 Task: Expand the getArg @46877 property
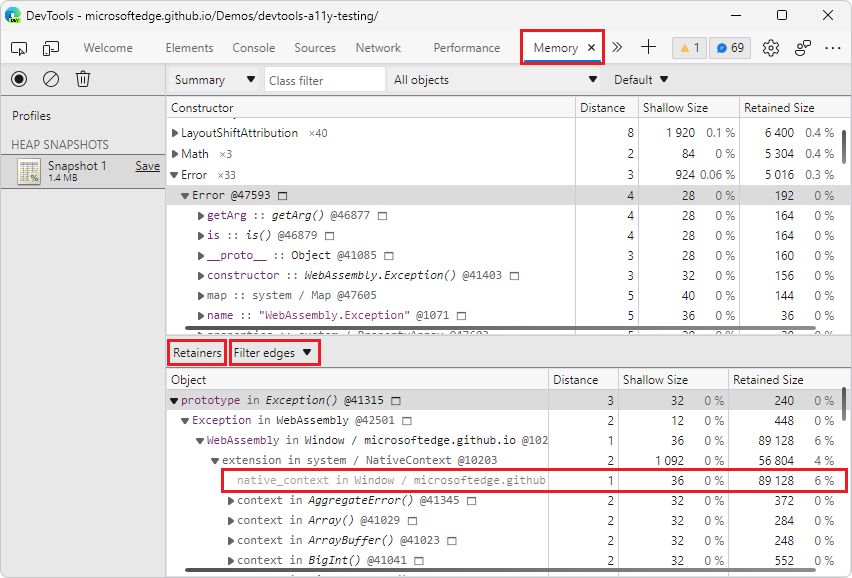201,216
